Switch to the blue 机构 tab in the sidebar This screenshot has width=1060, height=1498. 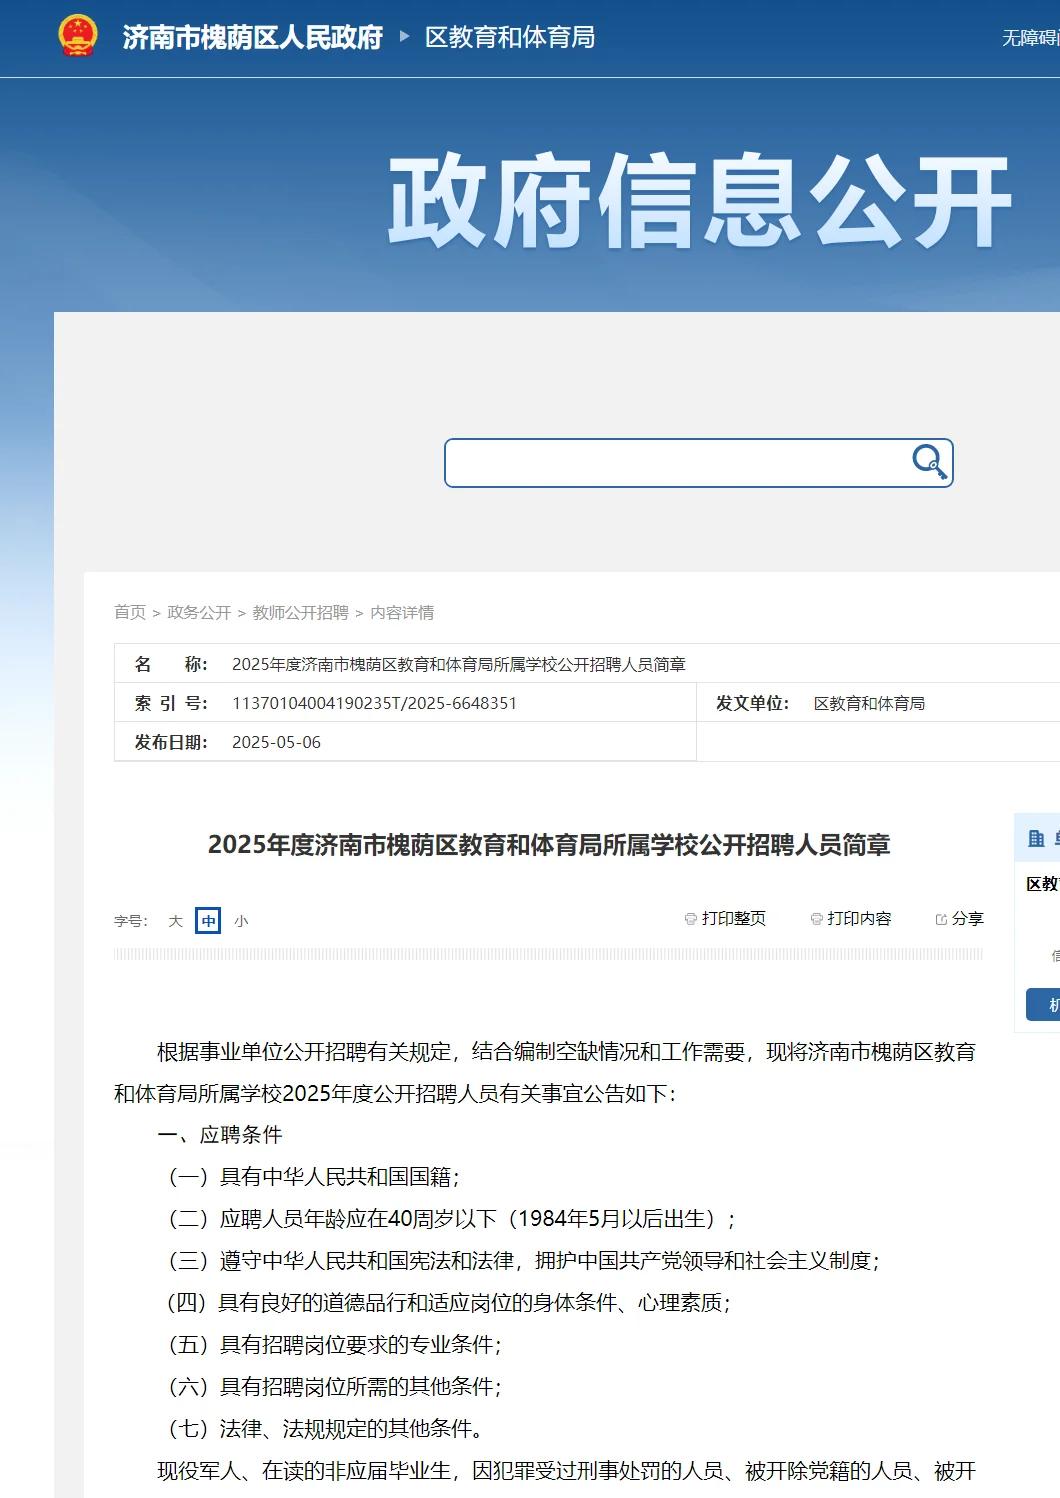click(x=1048, y=1003)
